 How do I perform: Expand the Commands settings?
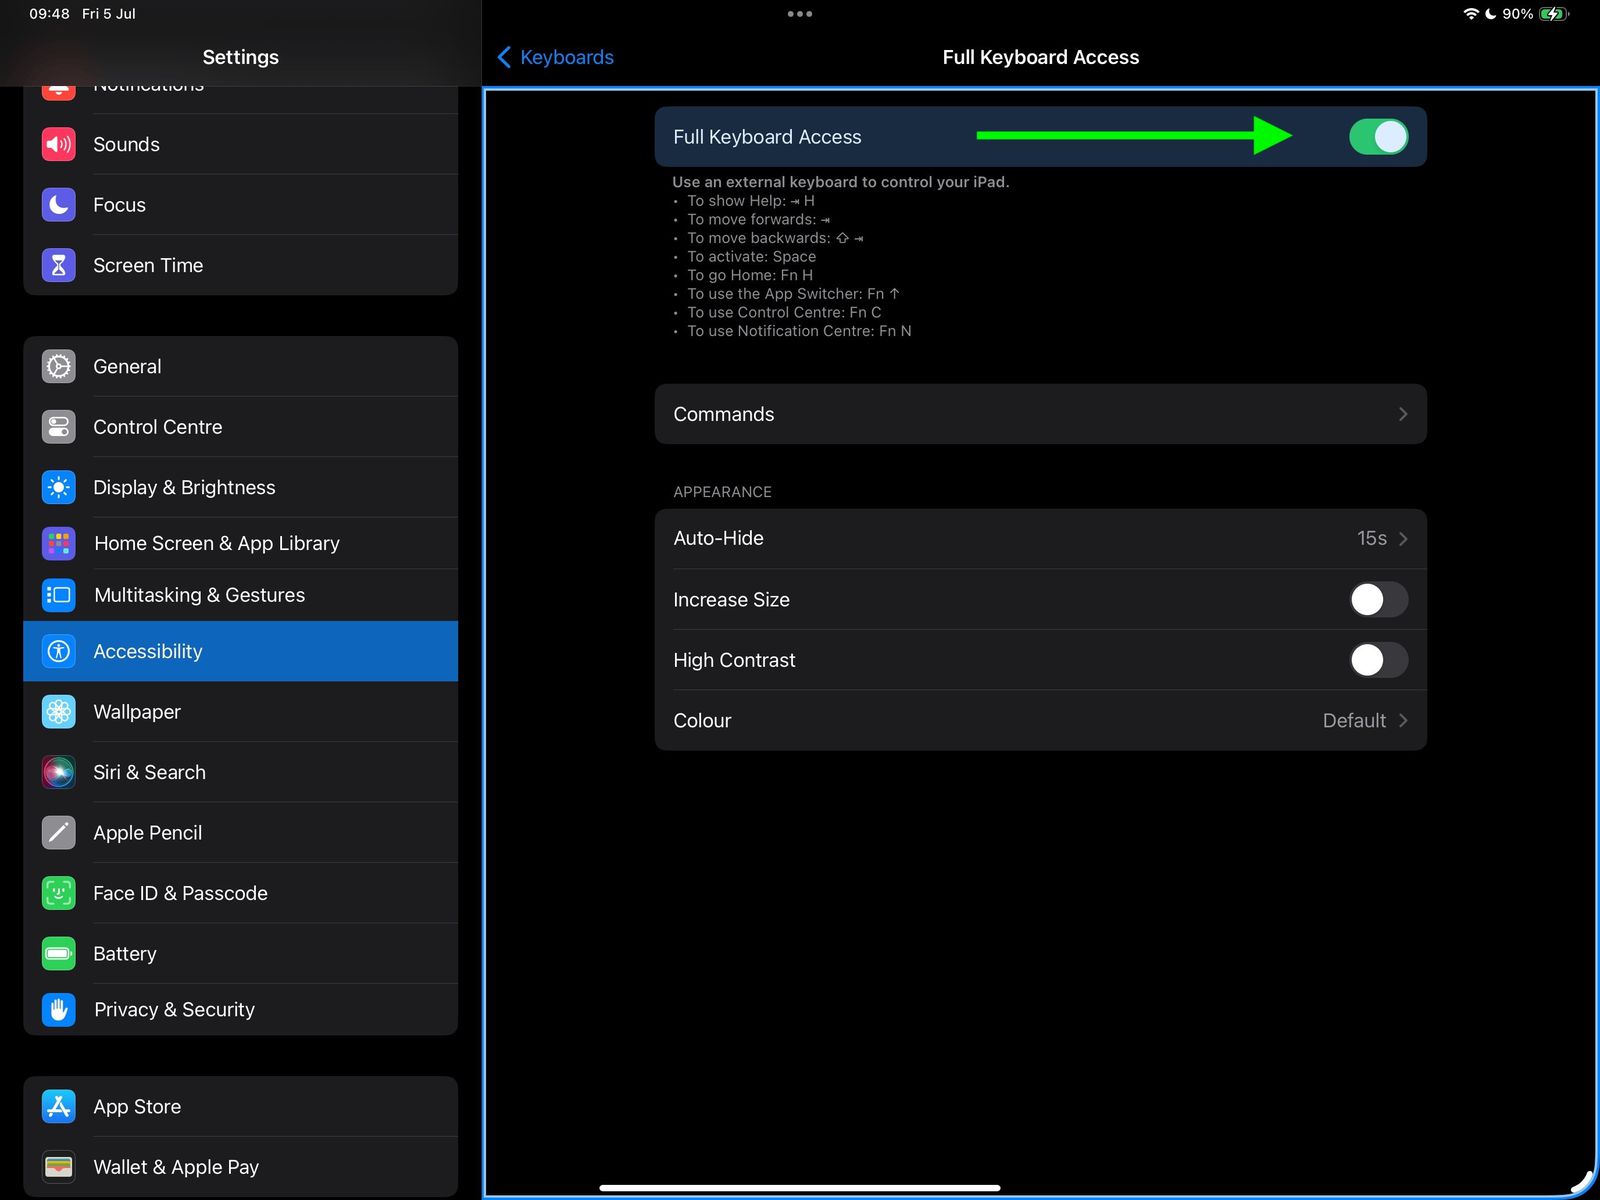tap(1040, 414)
